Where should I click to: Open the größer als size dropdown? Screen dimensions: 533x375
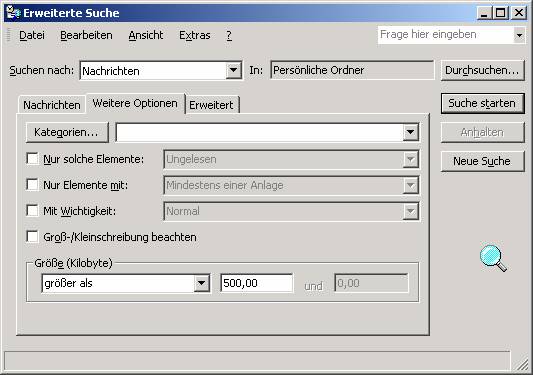pyautogui.click(x=201, y=283)
